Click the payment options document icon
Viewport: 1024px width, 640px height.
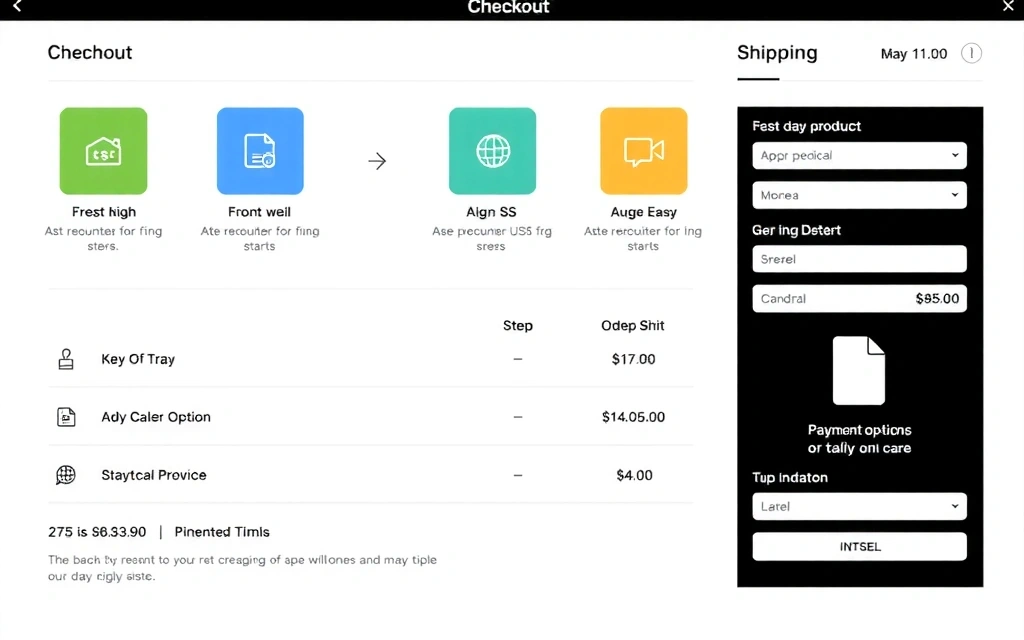tap(858, 370)
